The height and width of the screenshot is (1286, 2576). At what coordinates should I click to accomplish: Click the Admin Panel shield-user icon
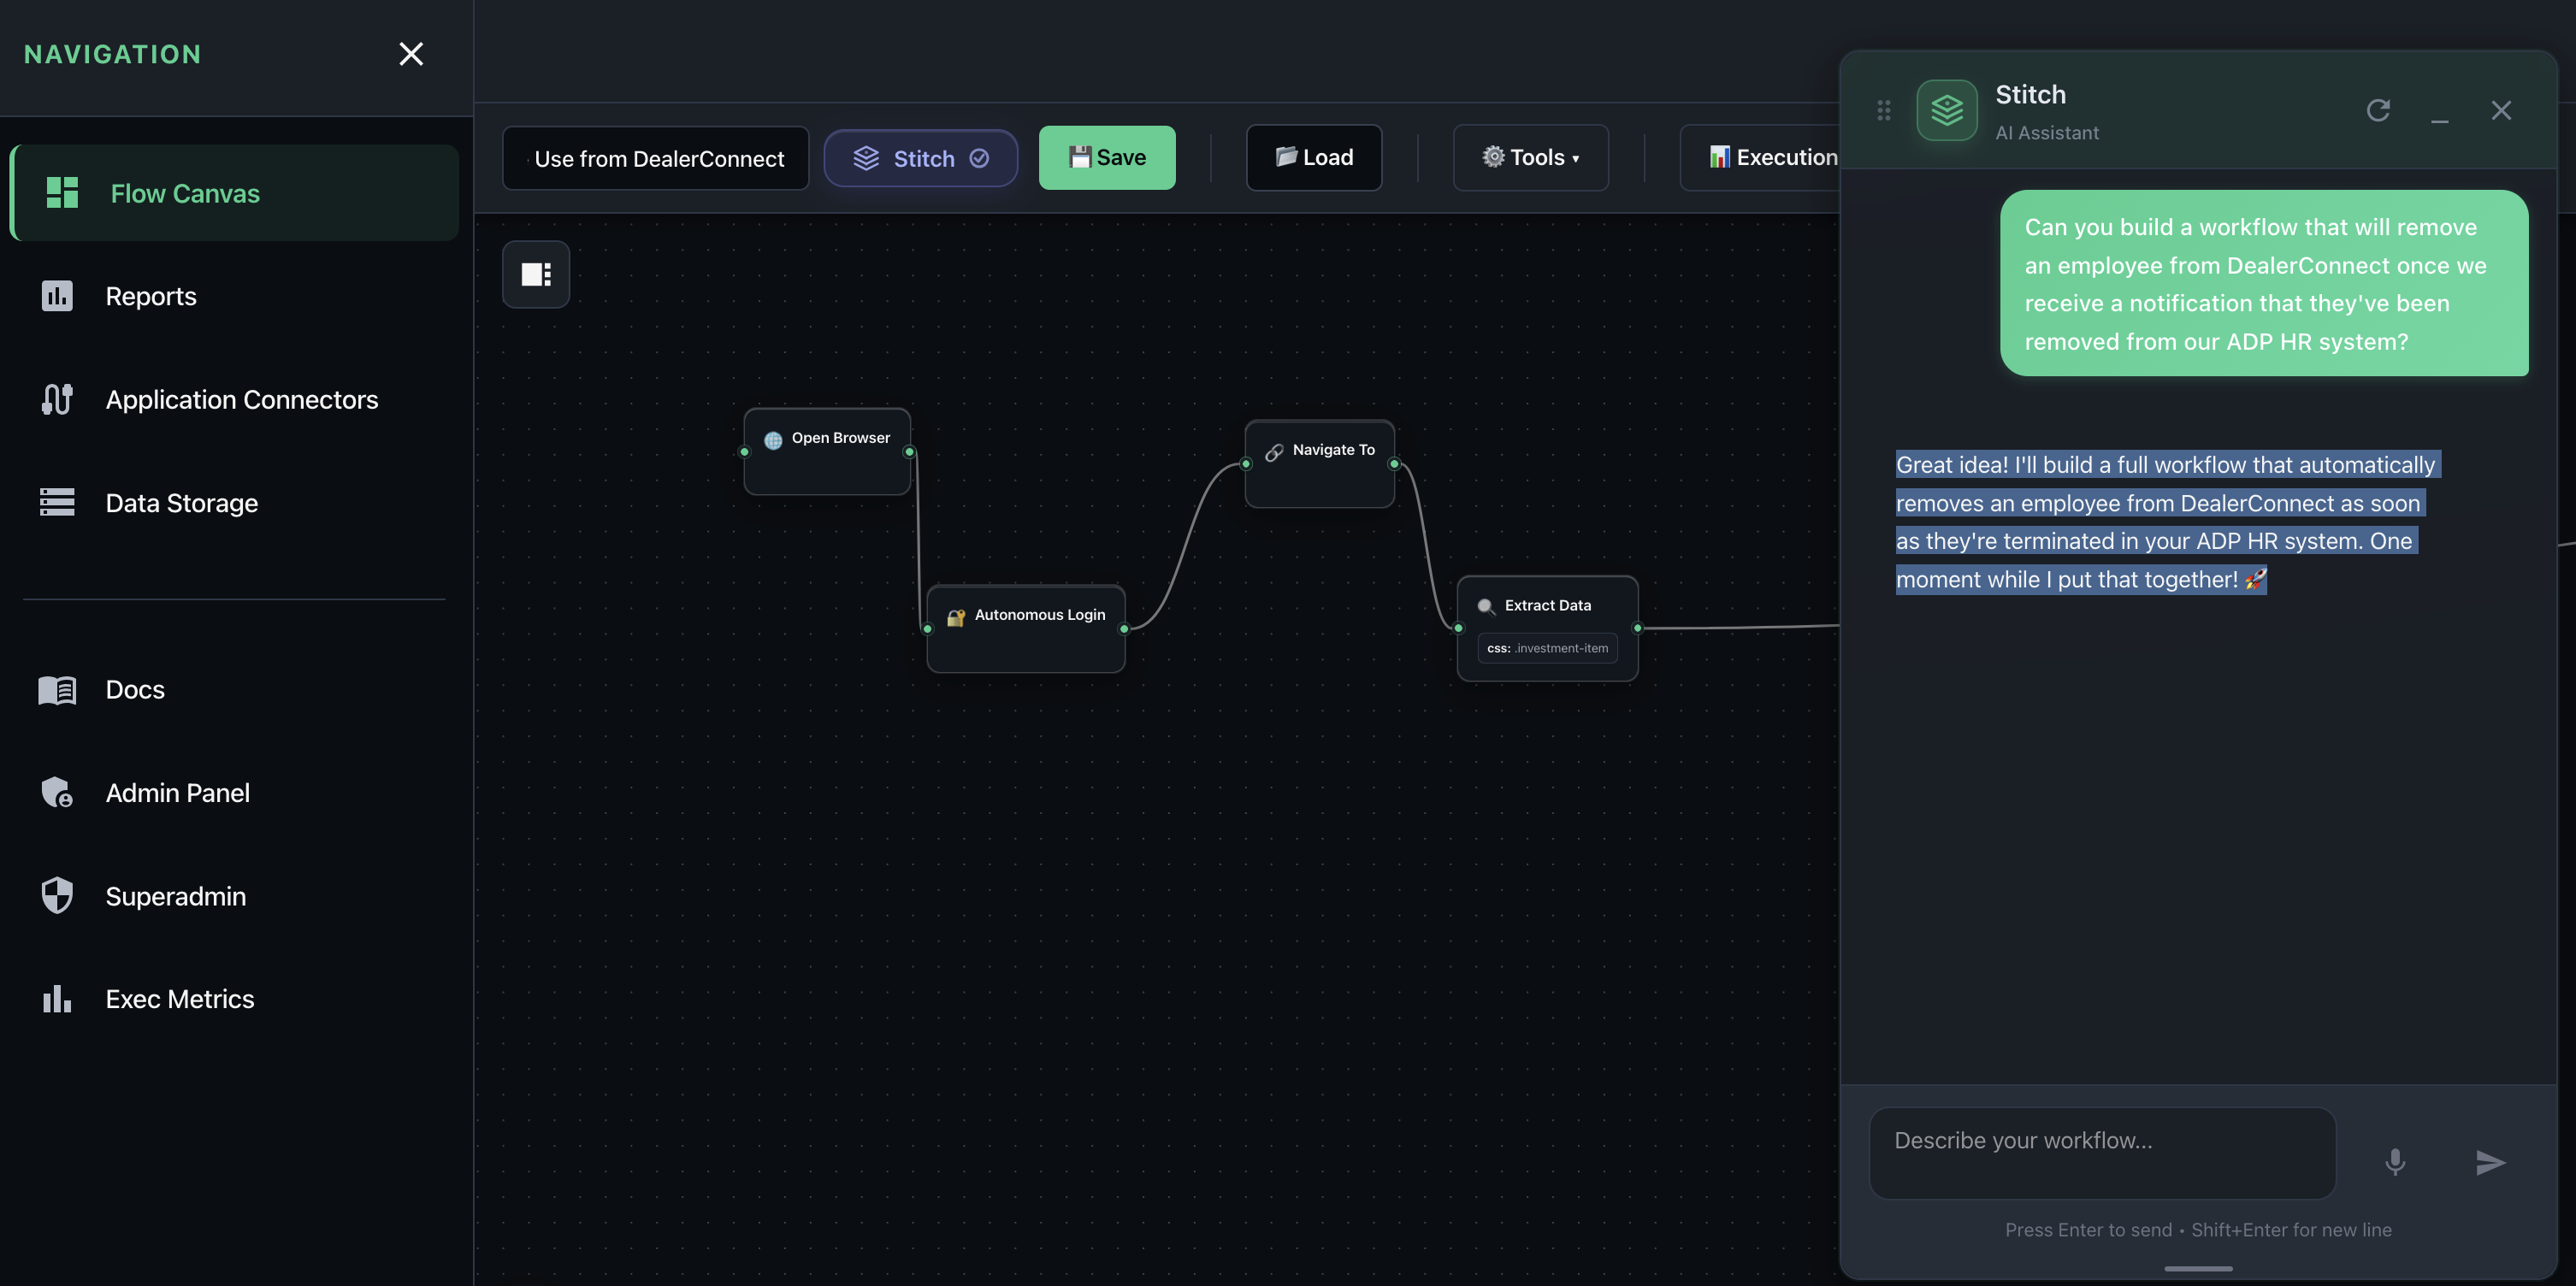tap(57, 792)
